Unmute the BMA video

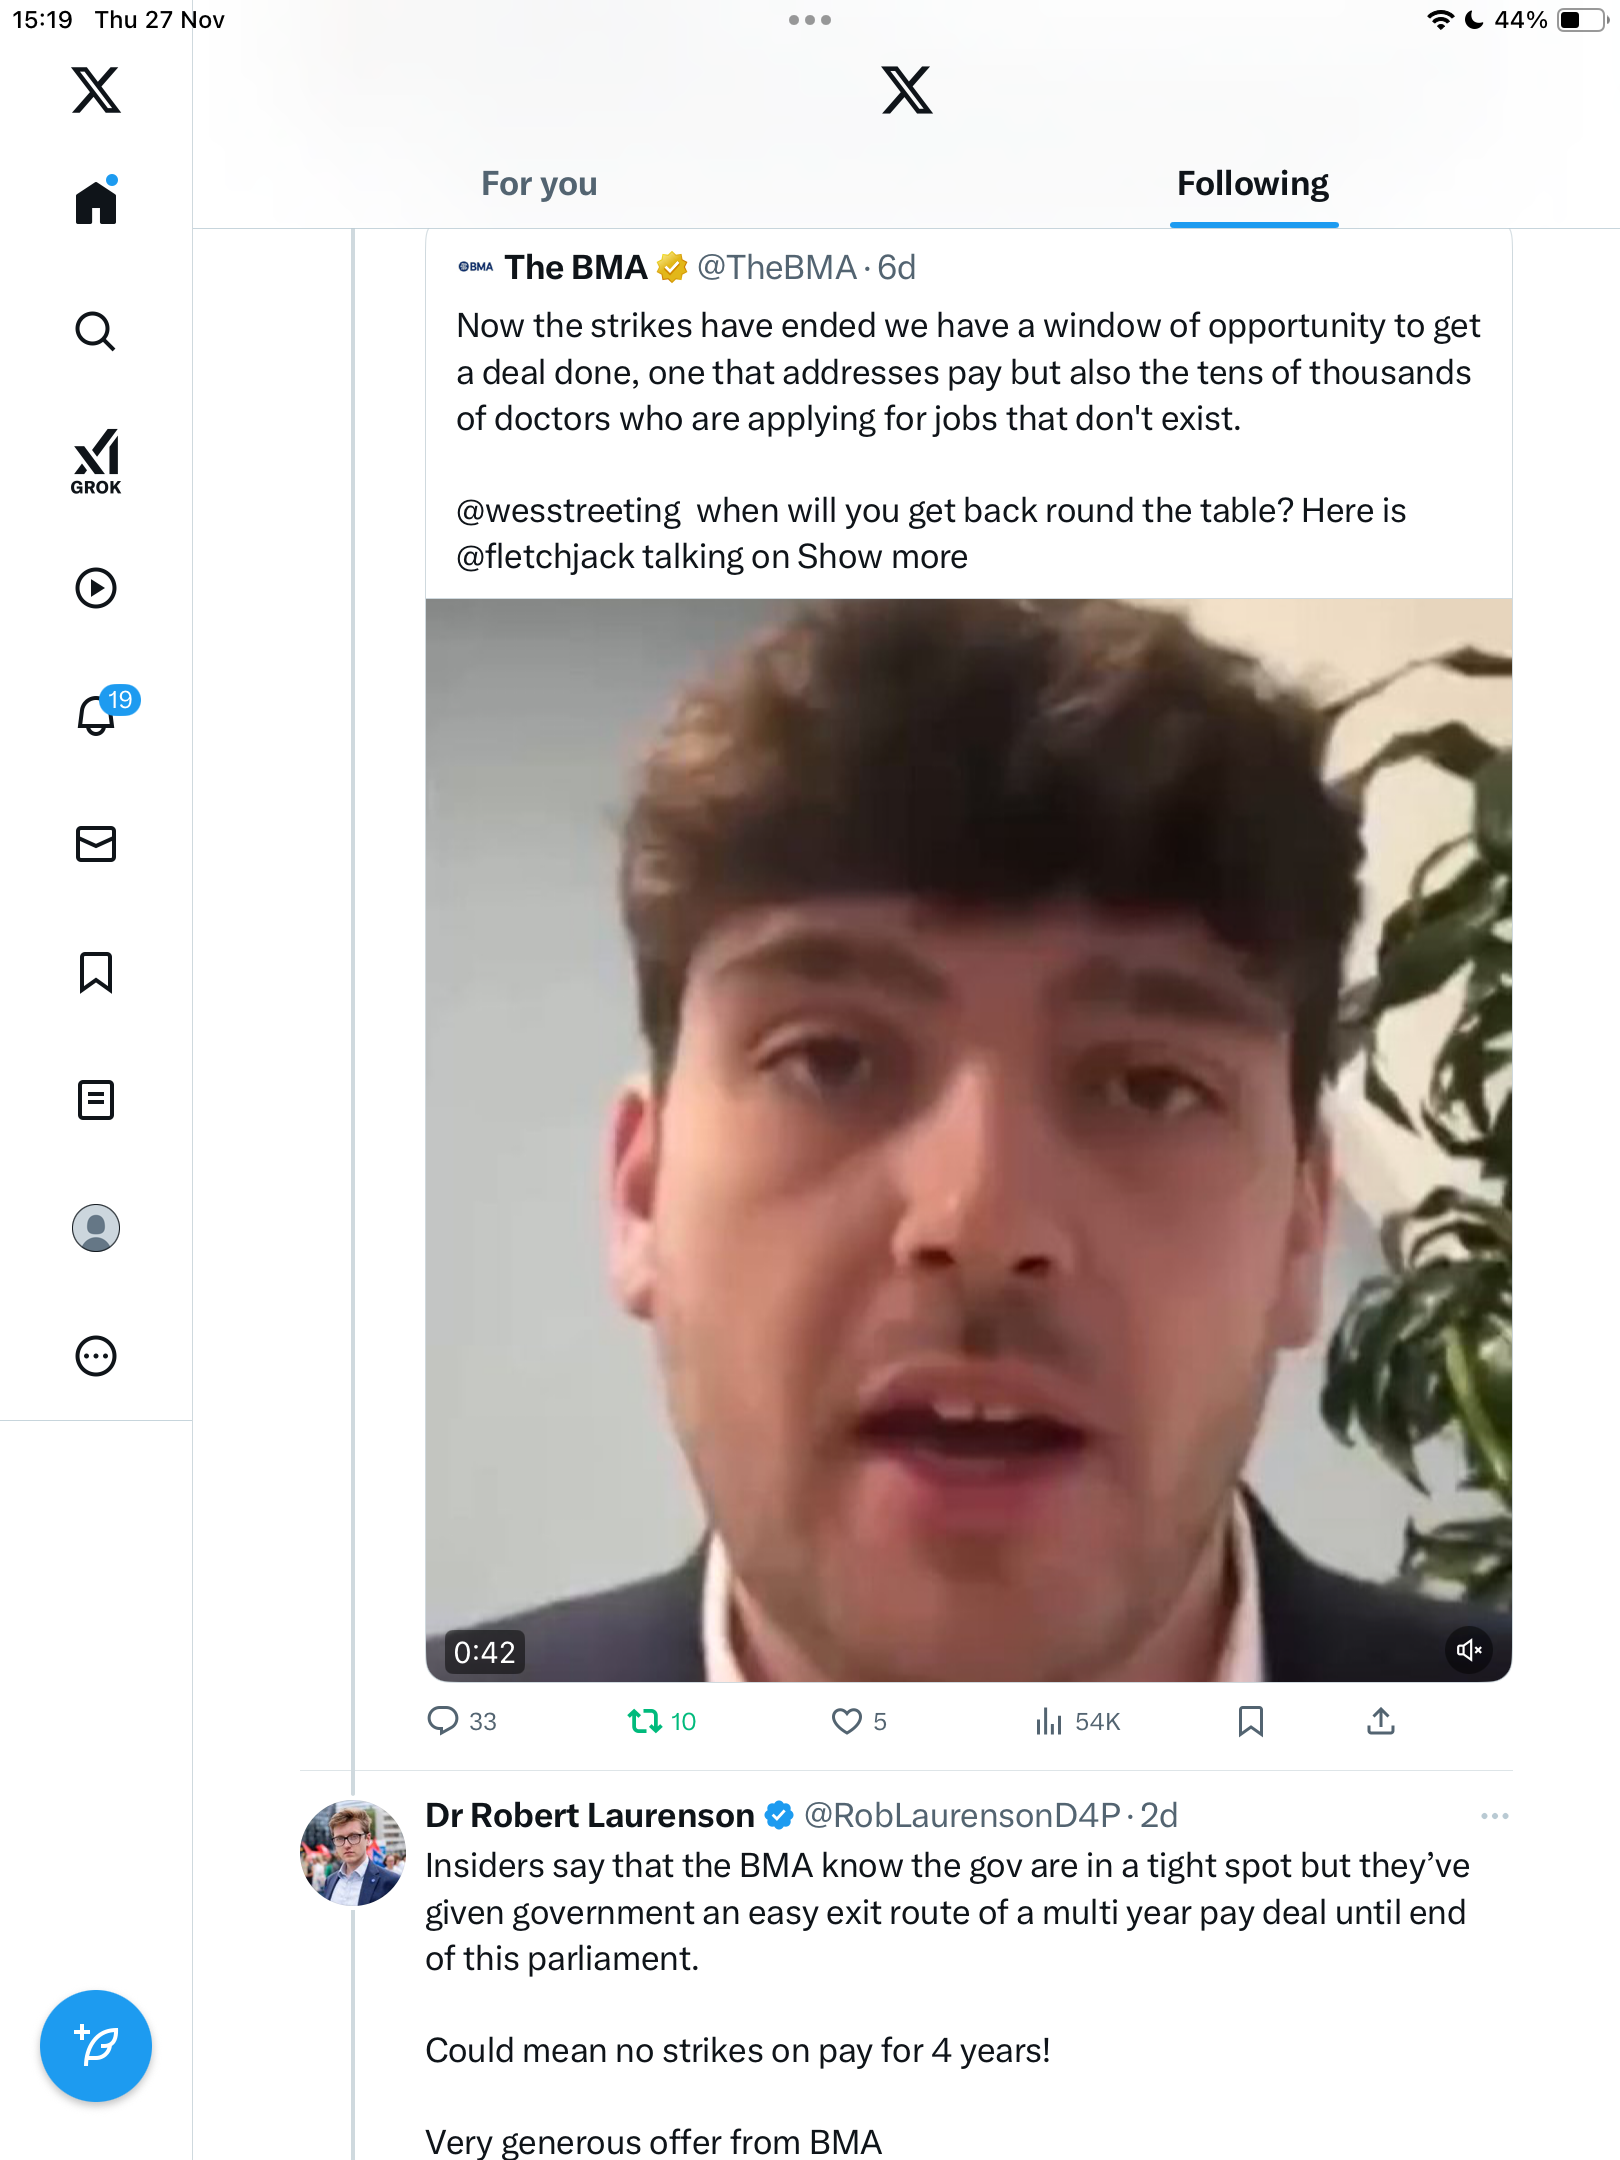pyautogui.click(x=1469, y=1650)
